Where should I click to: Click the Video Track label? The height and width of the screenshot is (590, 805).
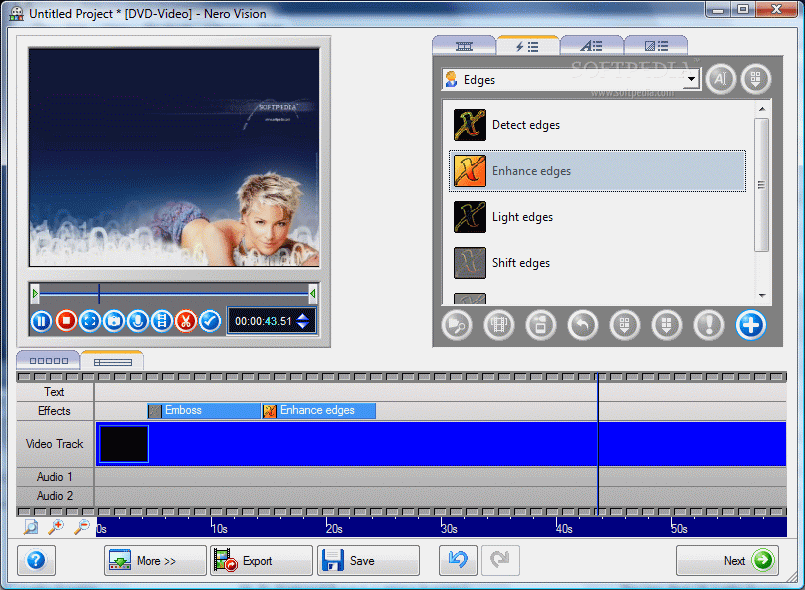(54, 444)
